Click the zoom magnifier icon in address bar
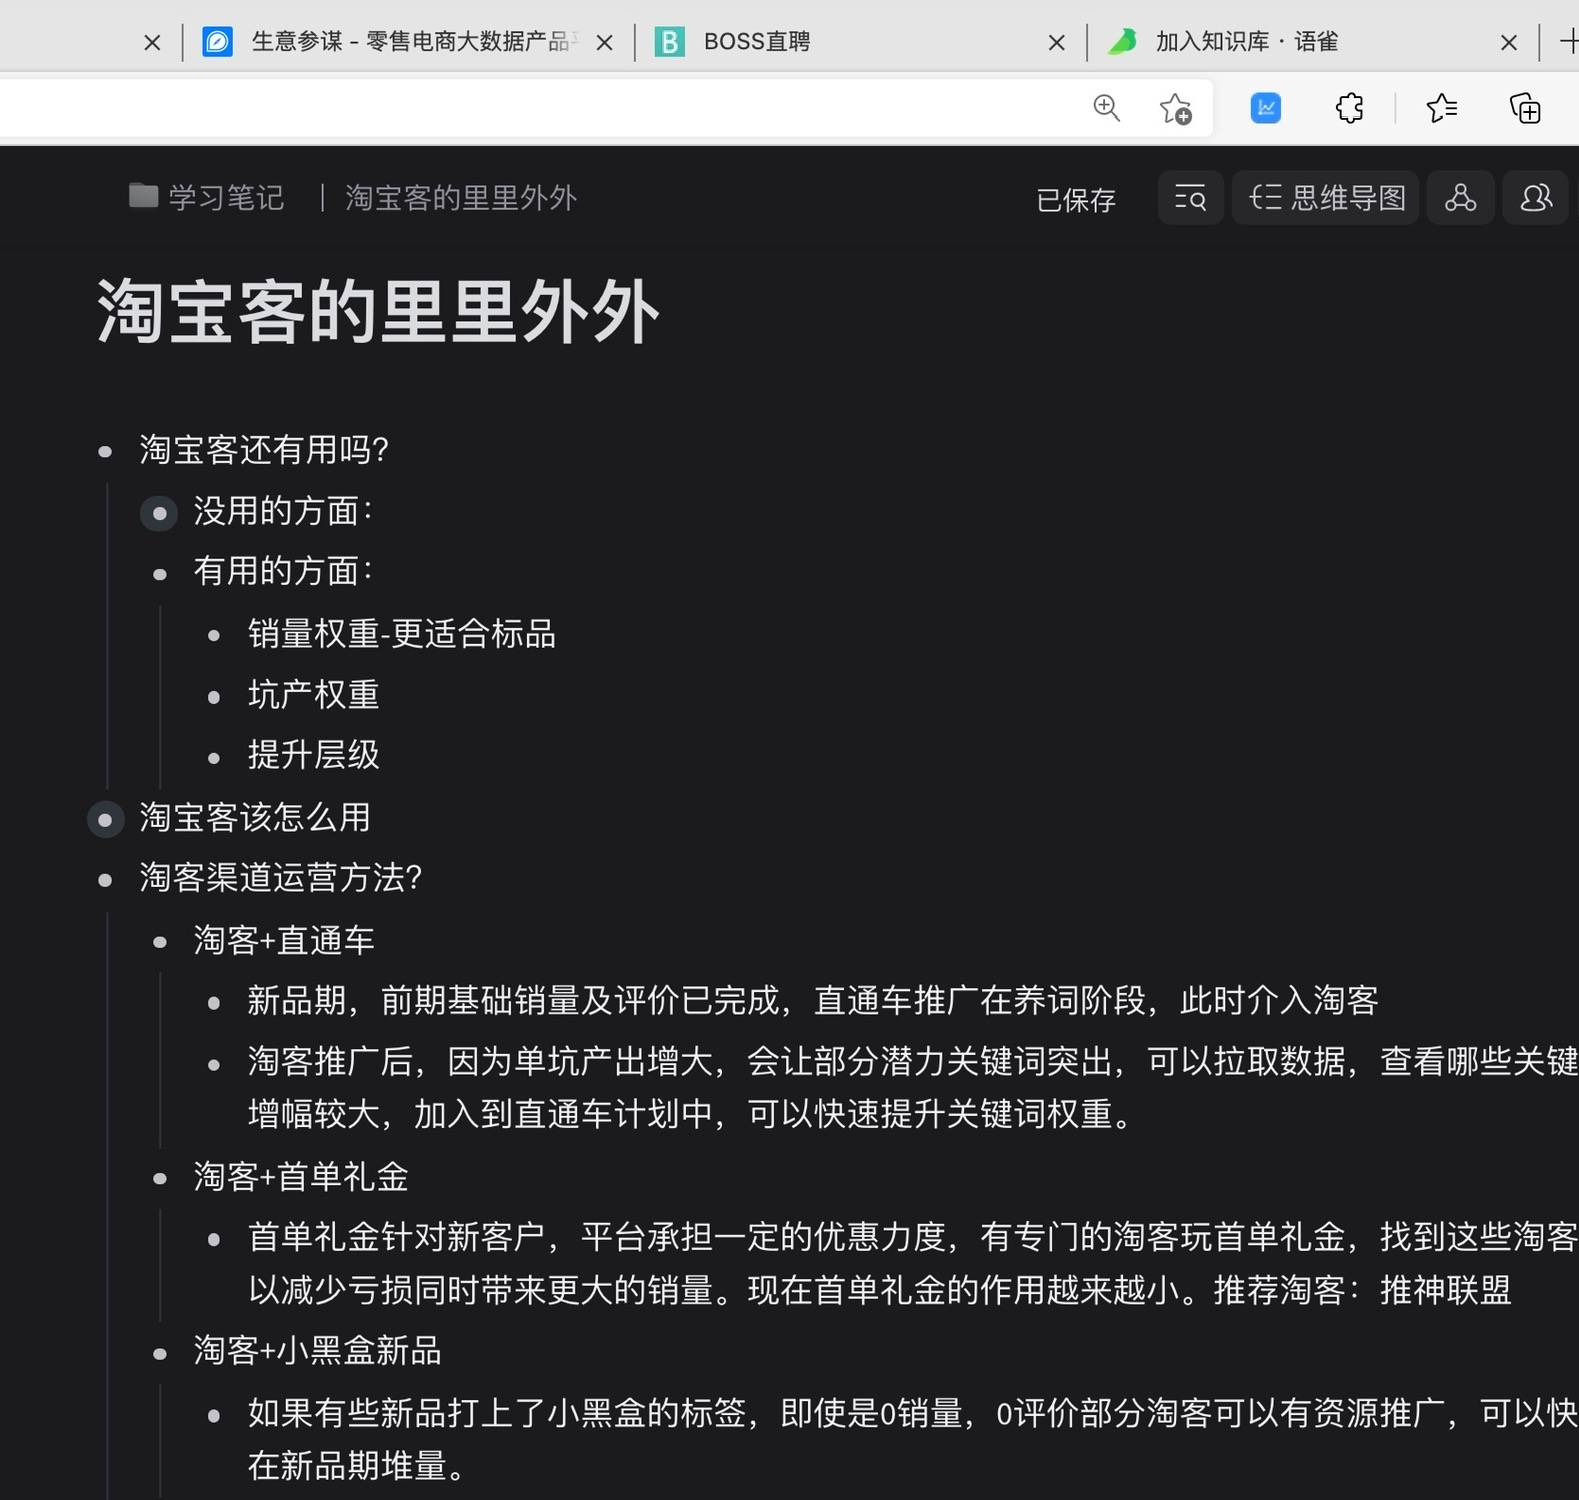The height and width of the screenshot is (1500, 1579). [1106, 108]
